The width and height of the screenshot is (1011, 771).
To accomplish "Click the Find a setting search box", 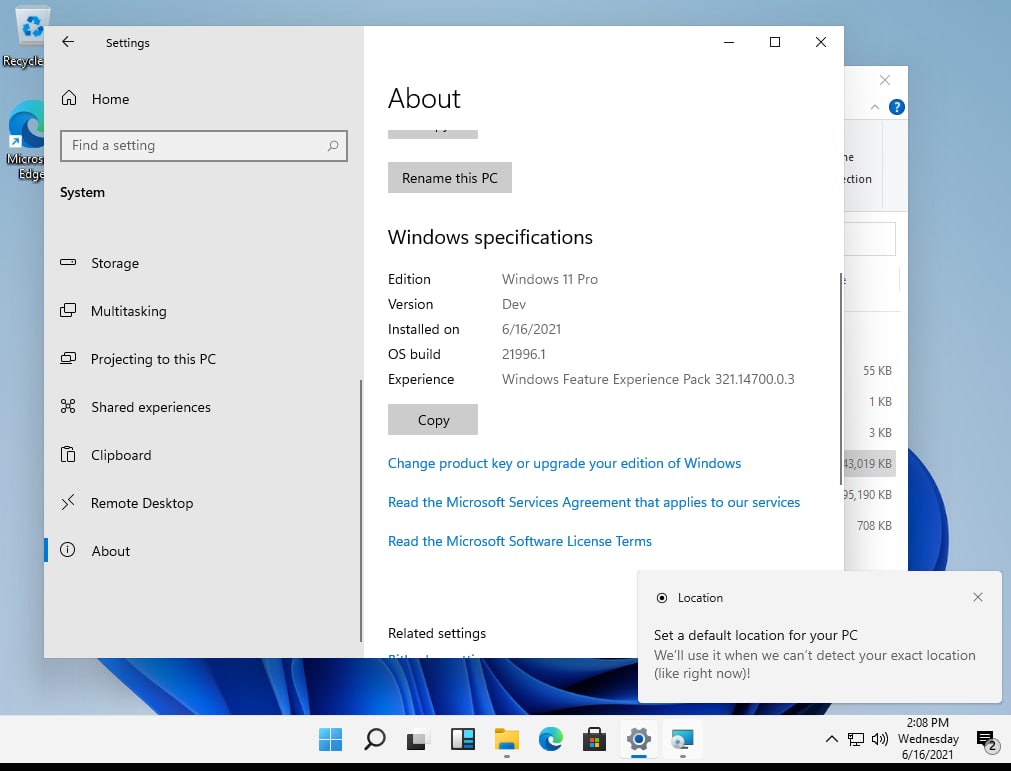I will tap(204, 146).
